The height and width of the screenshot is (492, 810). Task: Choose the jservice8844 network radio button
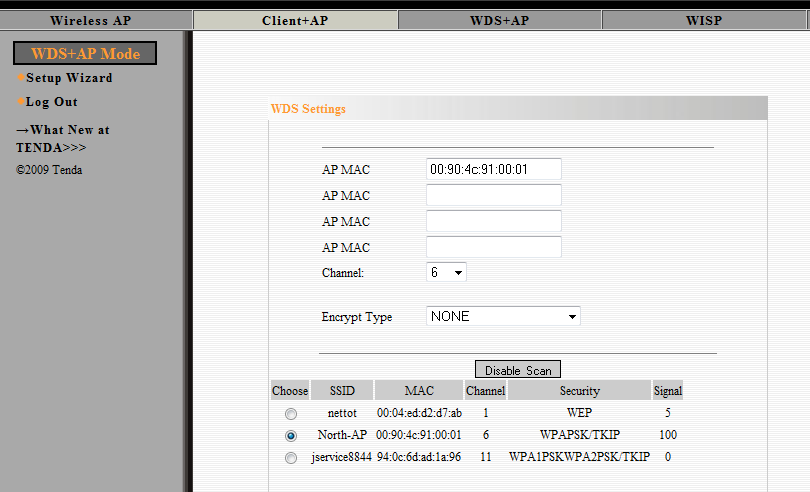[291, 458]
